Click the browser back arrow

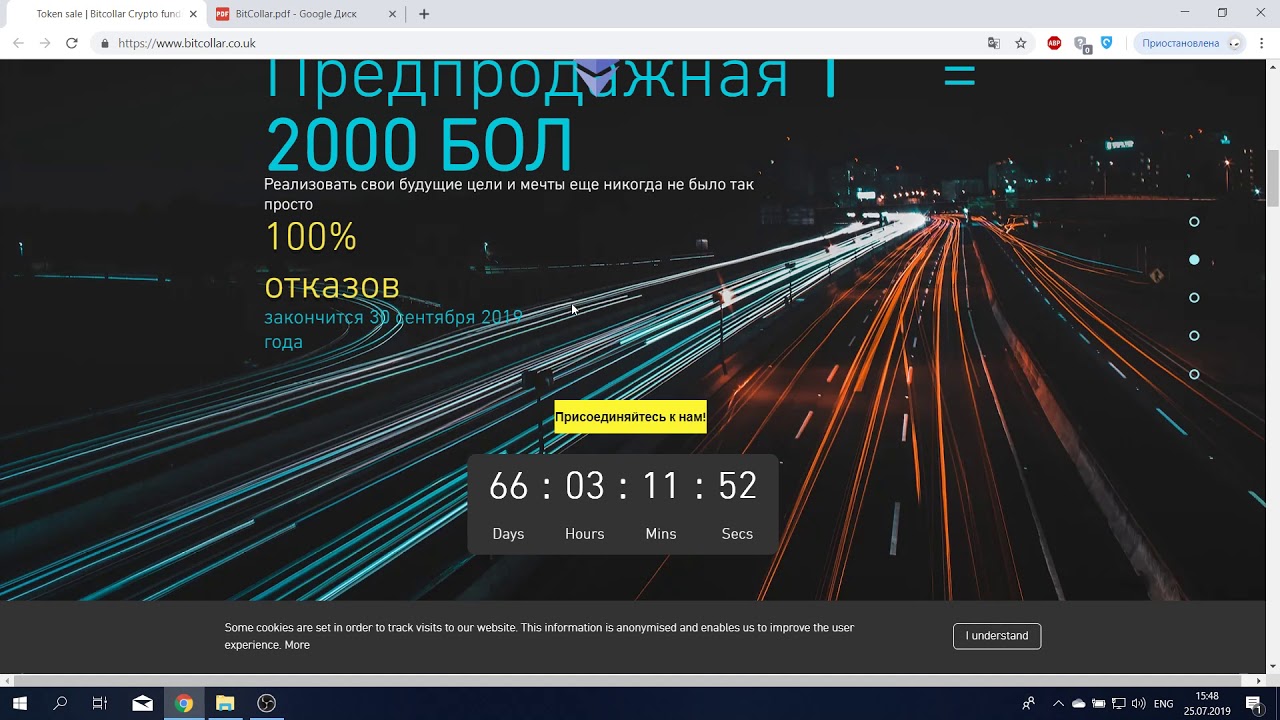coord(18,43)
